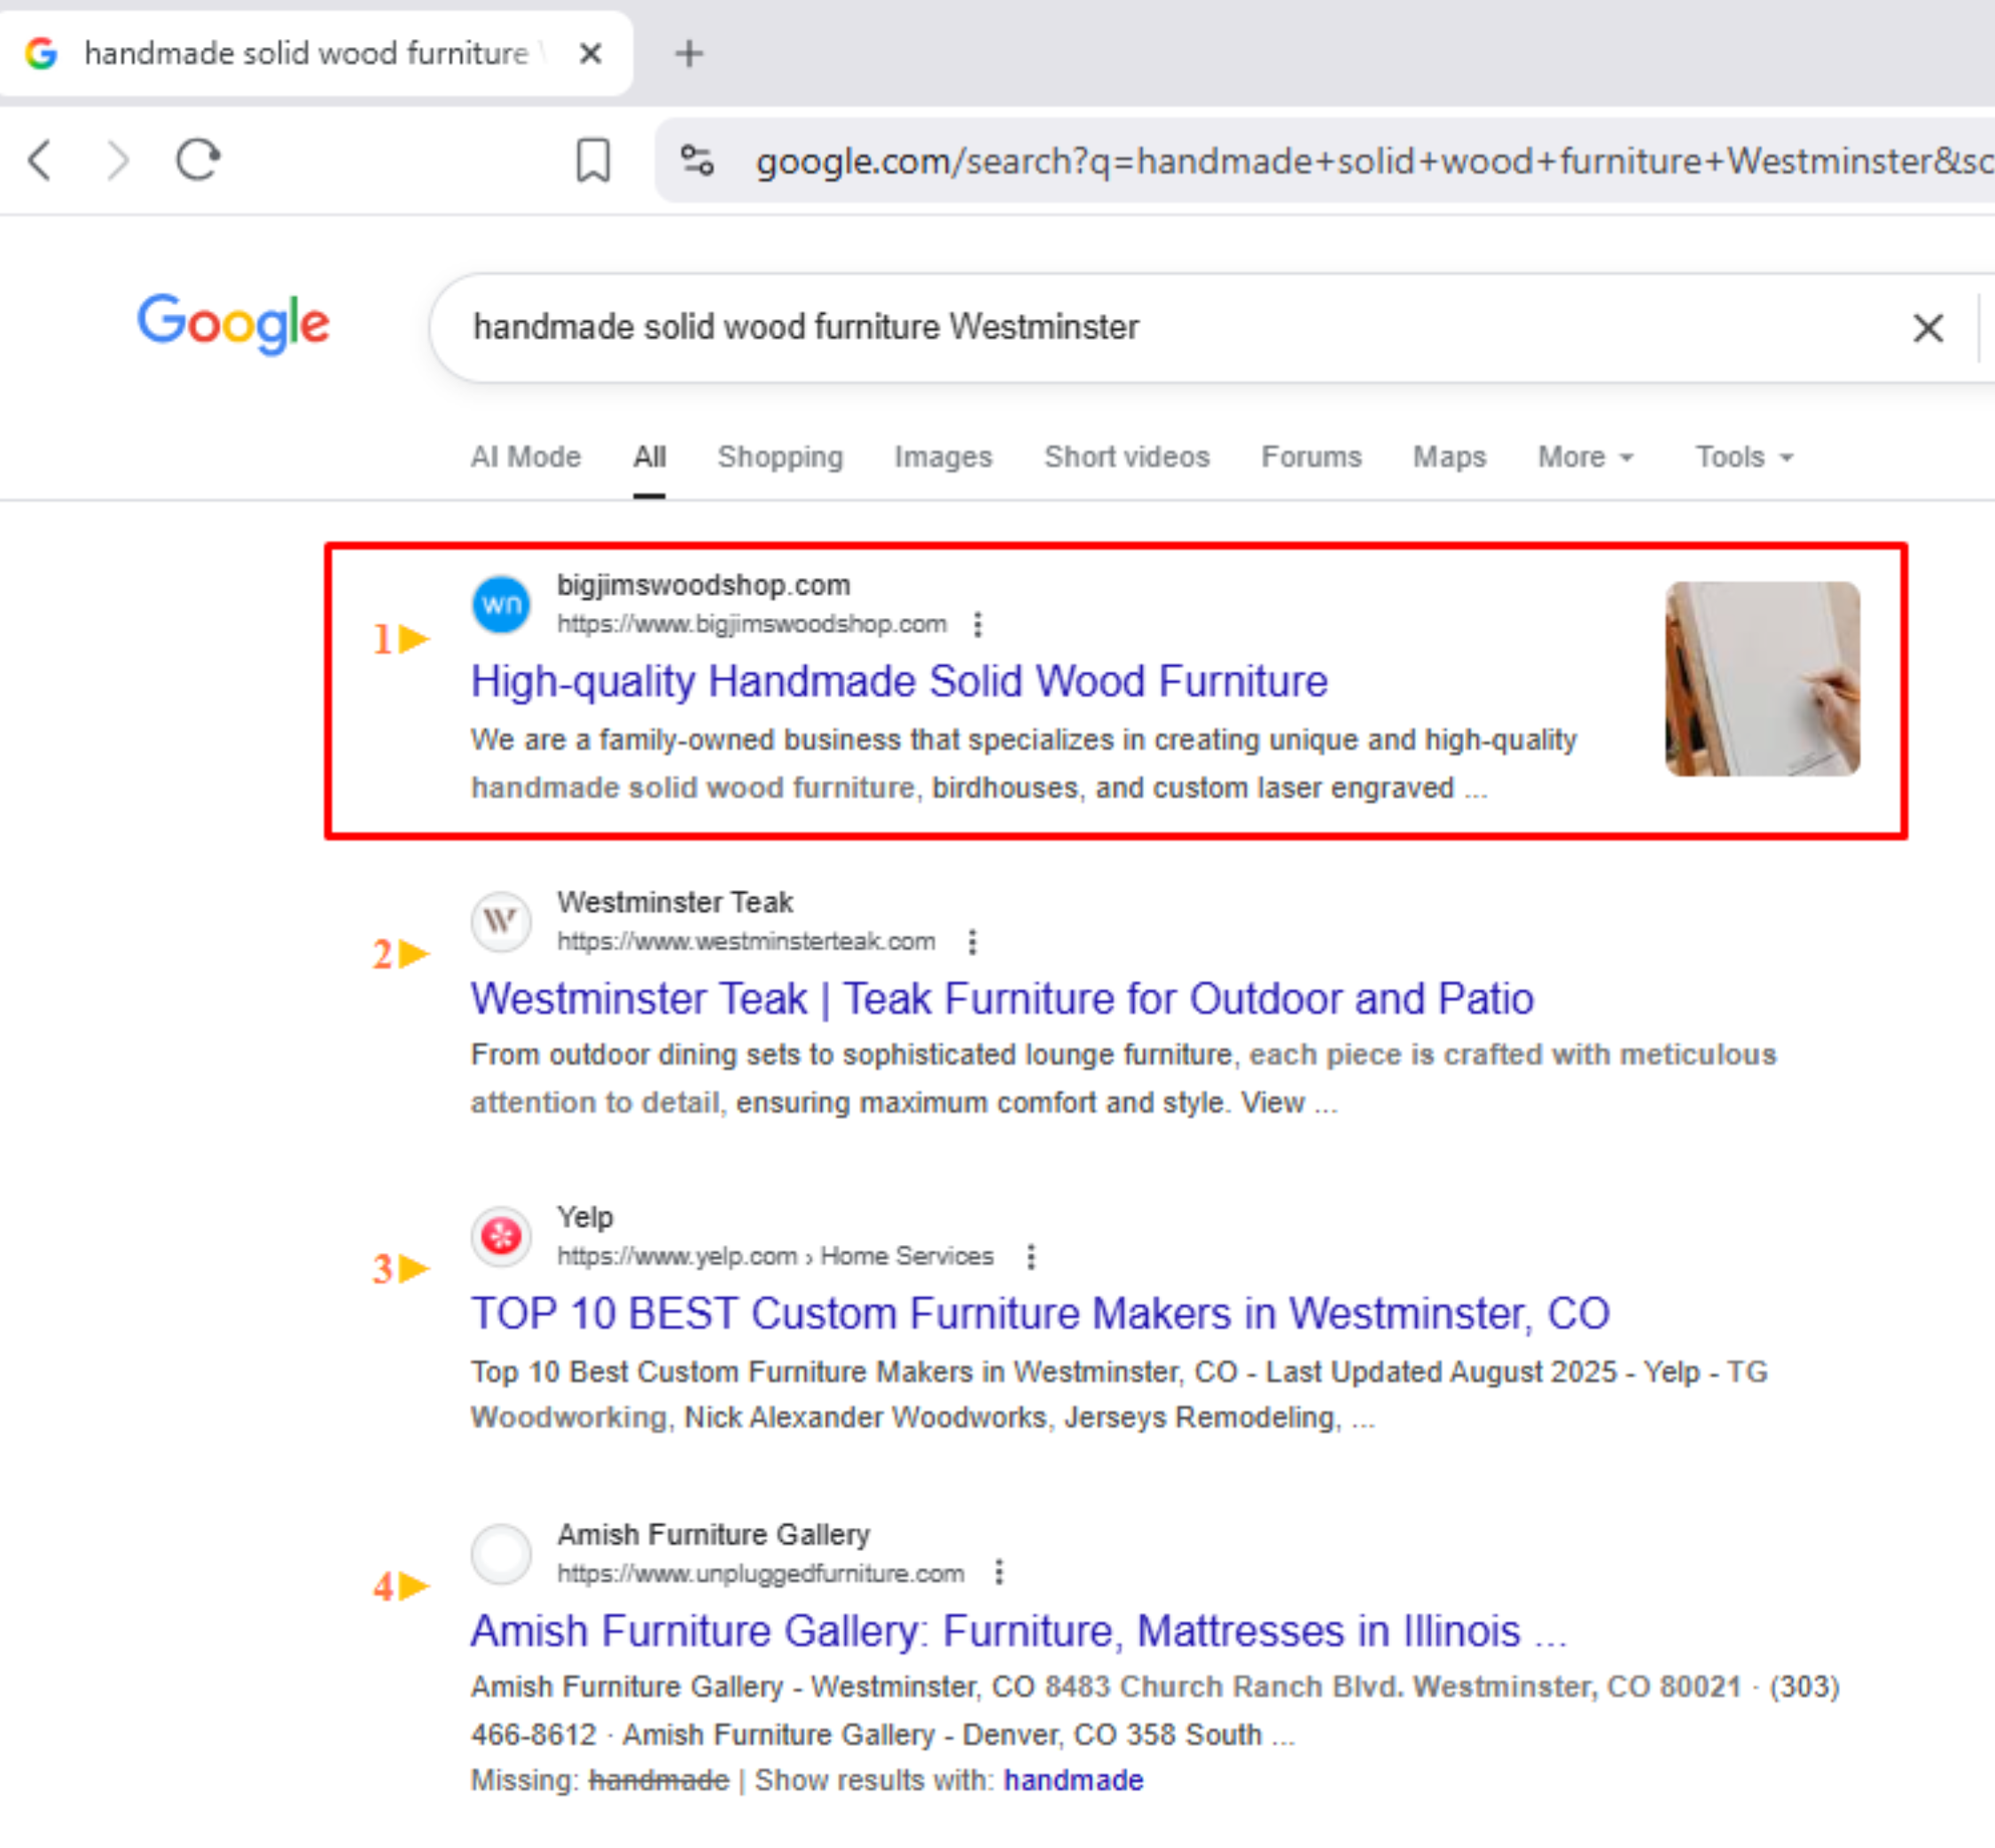The width and height of the screenshot is (1995, 1848).
Task: Click into the Google search input field
Action: pos(1100,328)
